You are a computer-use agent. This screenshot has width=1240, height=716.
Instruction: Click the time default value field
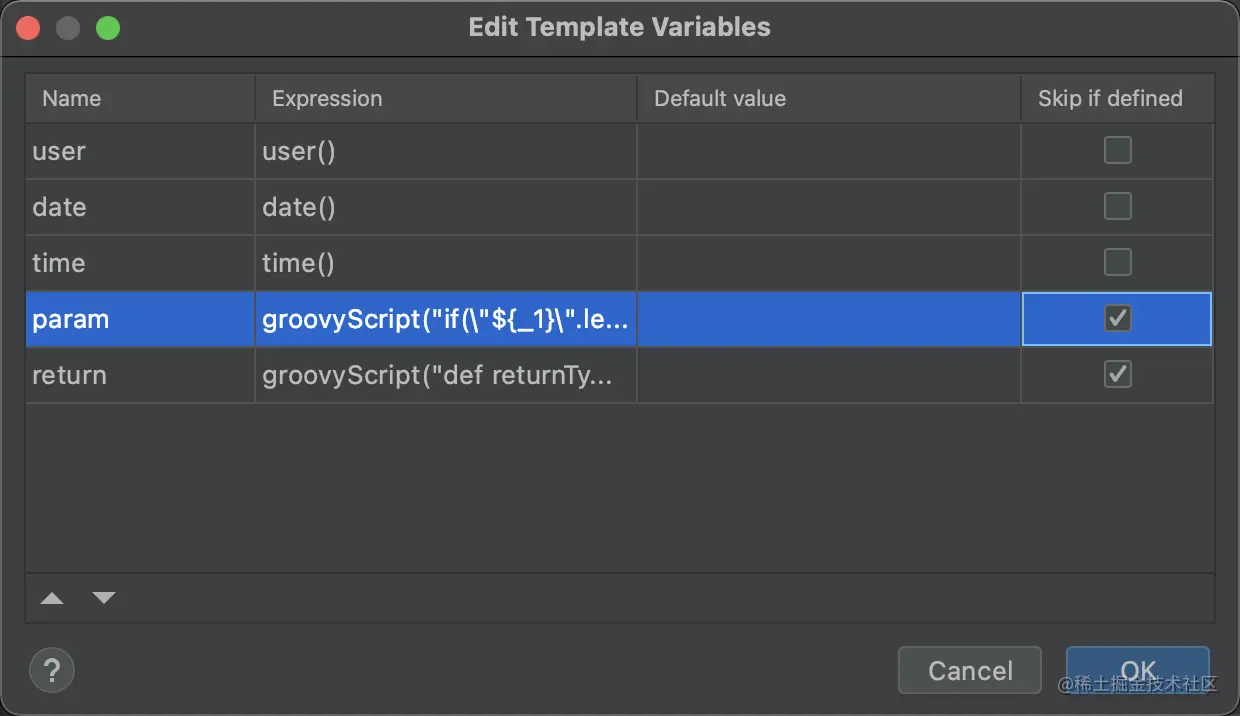tap(828, 264)
